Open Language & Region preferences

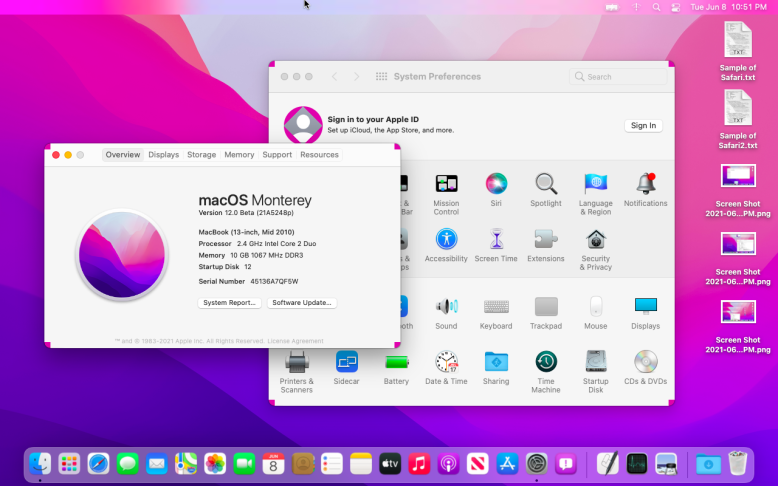[x=595, y=184]
